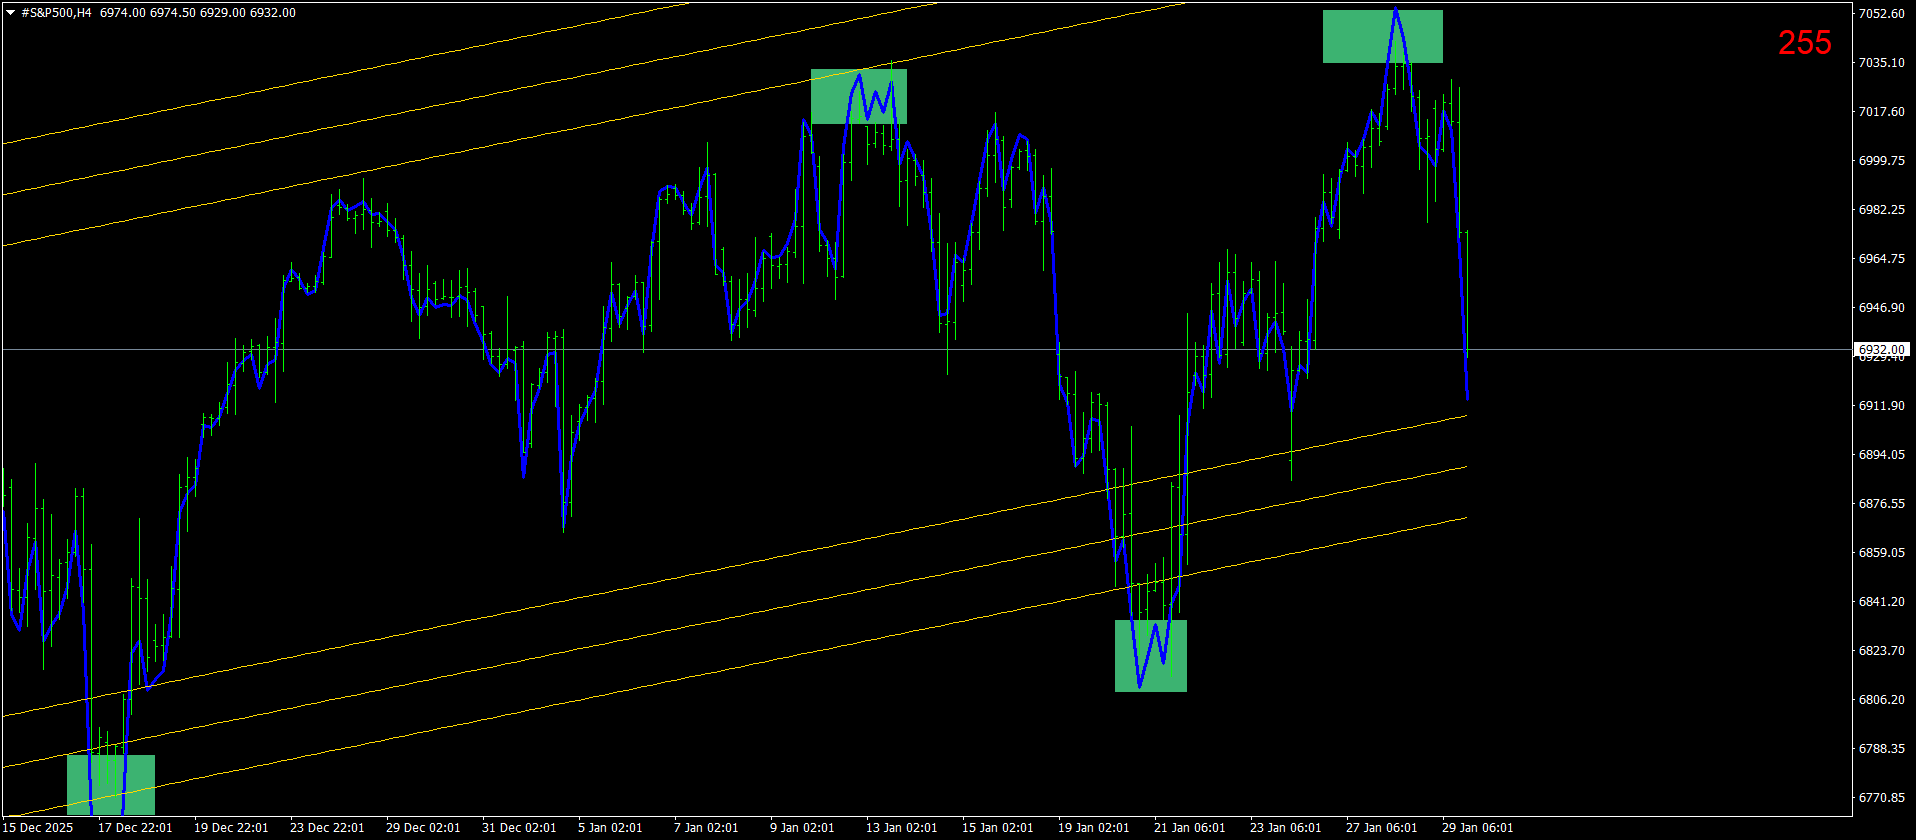Click the 19 Dec 22:01 time label

[231, 828]
